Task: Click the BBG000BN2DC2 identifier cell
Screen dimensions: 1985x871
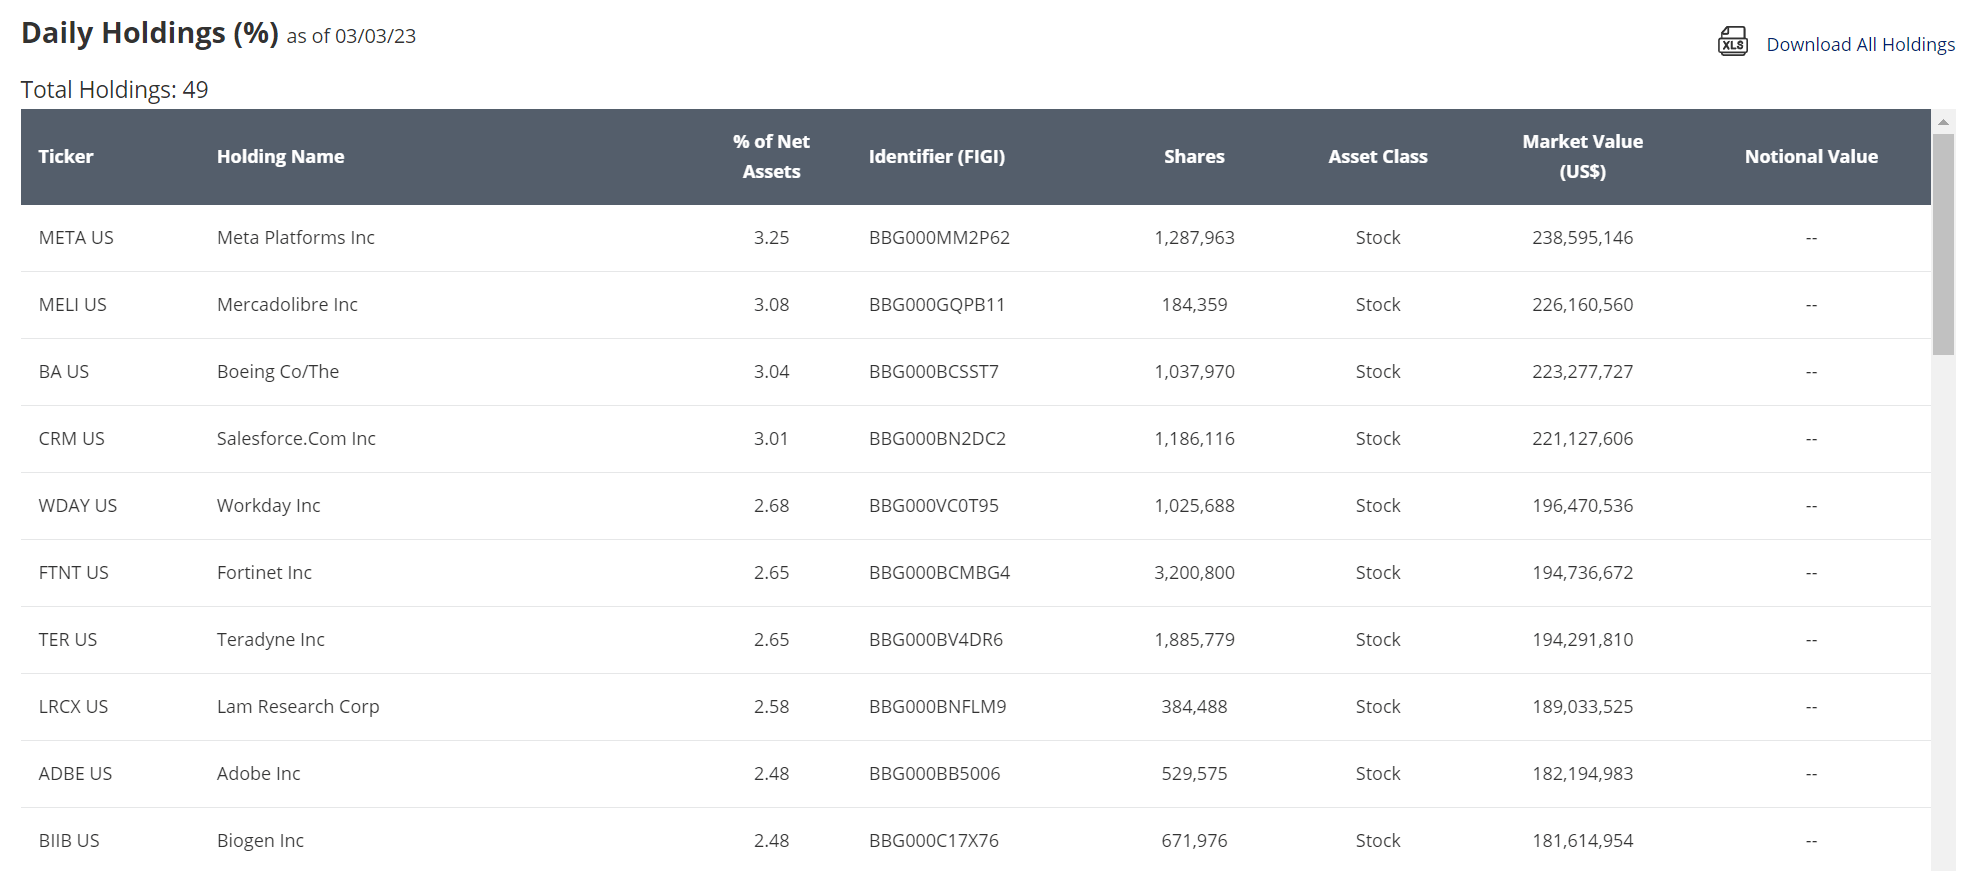Action: coord(937,439)
